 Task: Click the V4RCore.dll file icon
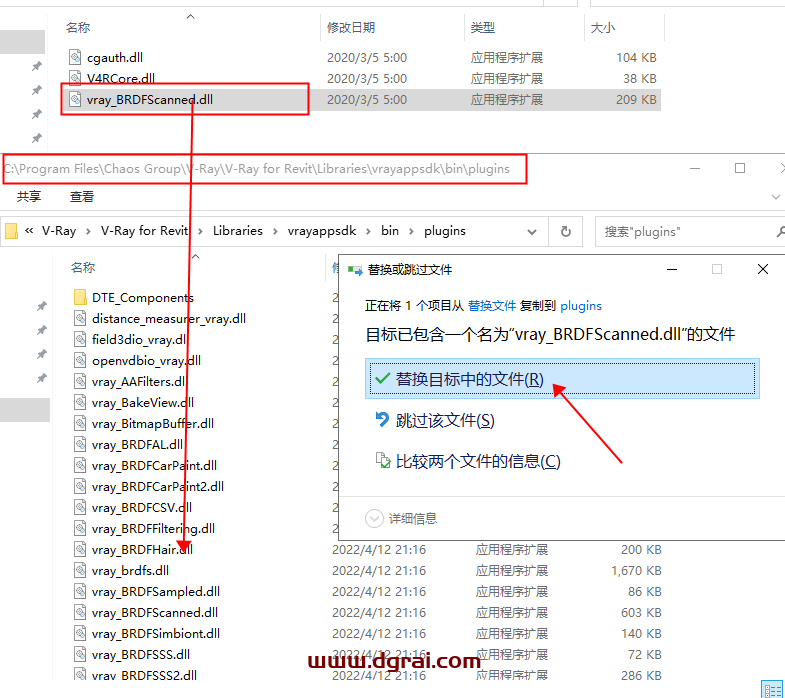tap(75, 79)
